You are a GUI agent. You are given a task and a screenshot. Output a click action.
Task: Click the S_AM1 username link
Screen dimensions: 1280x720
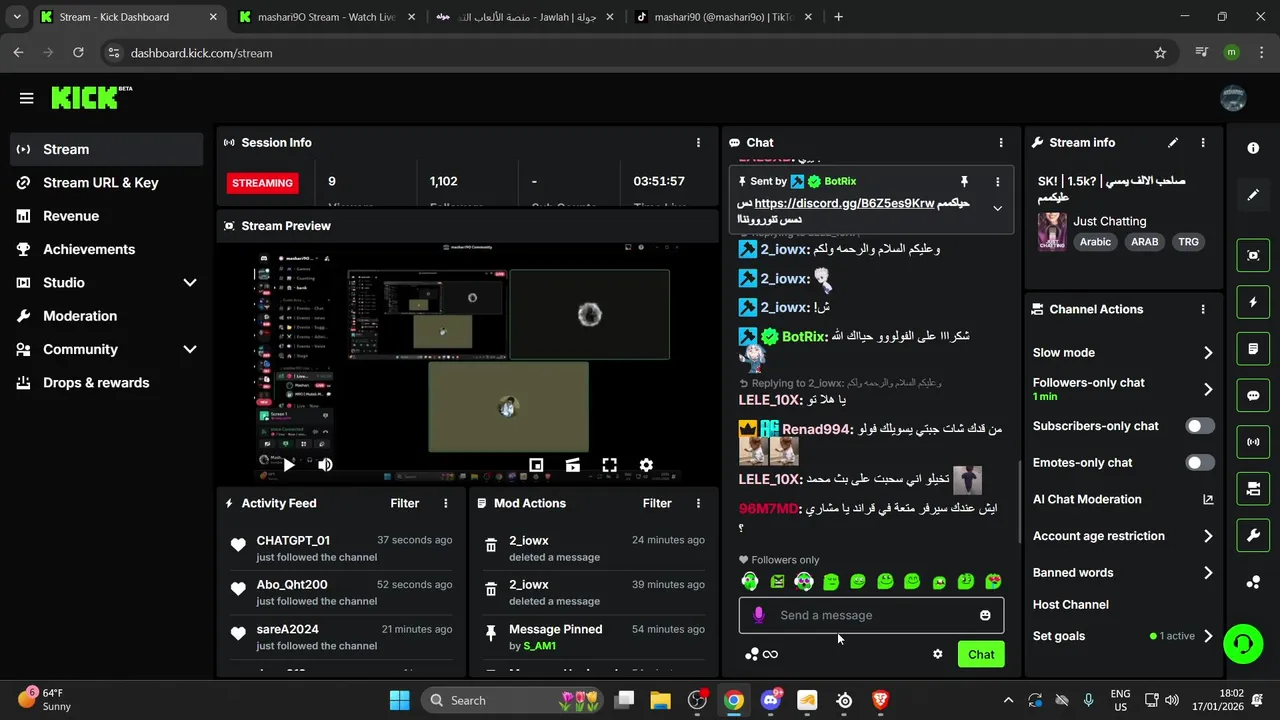539,646
